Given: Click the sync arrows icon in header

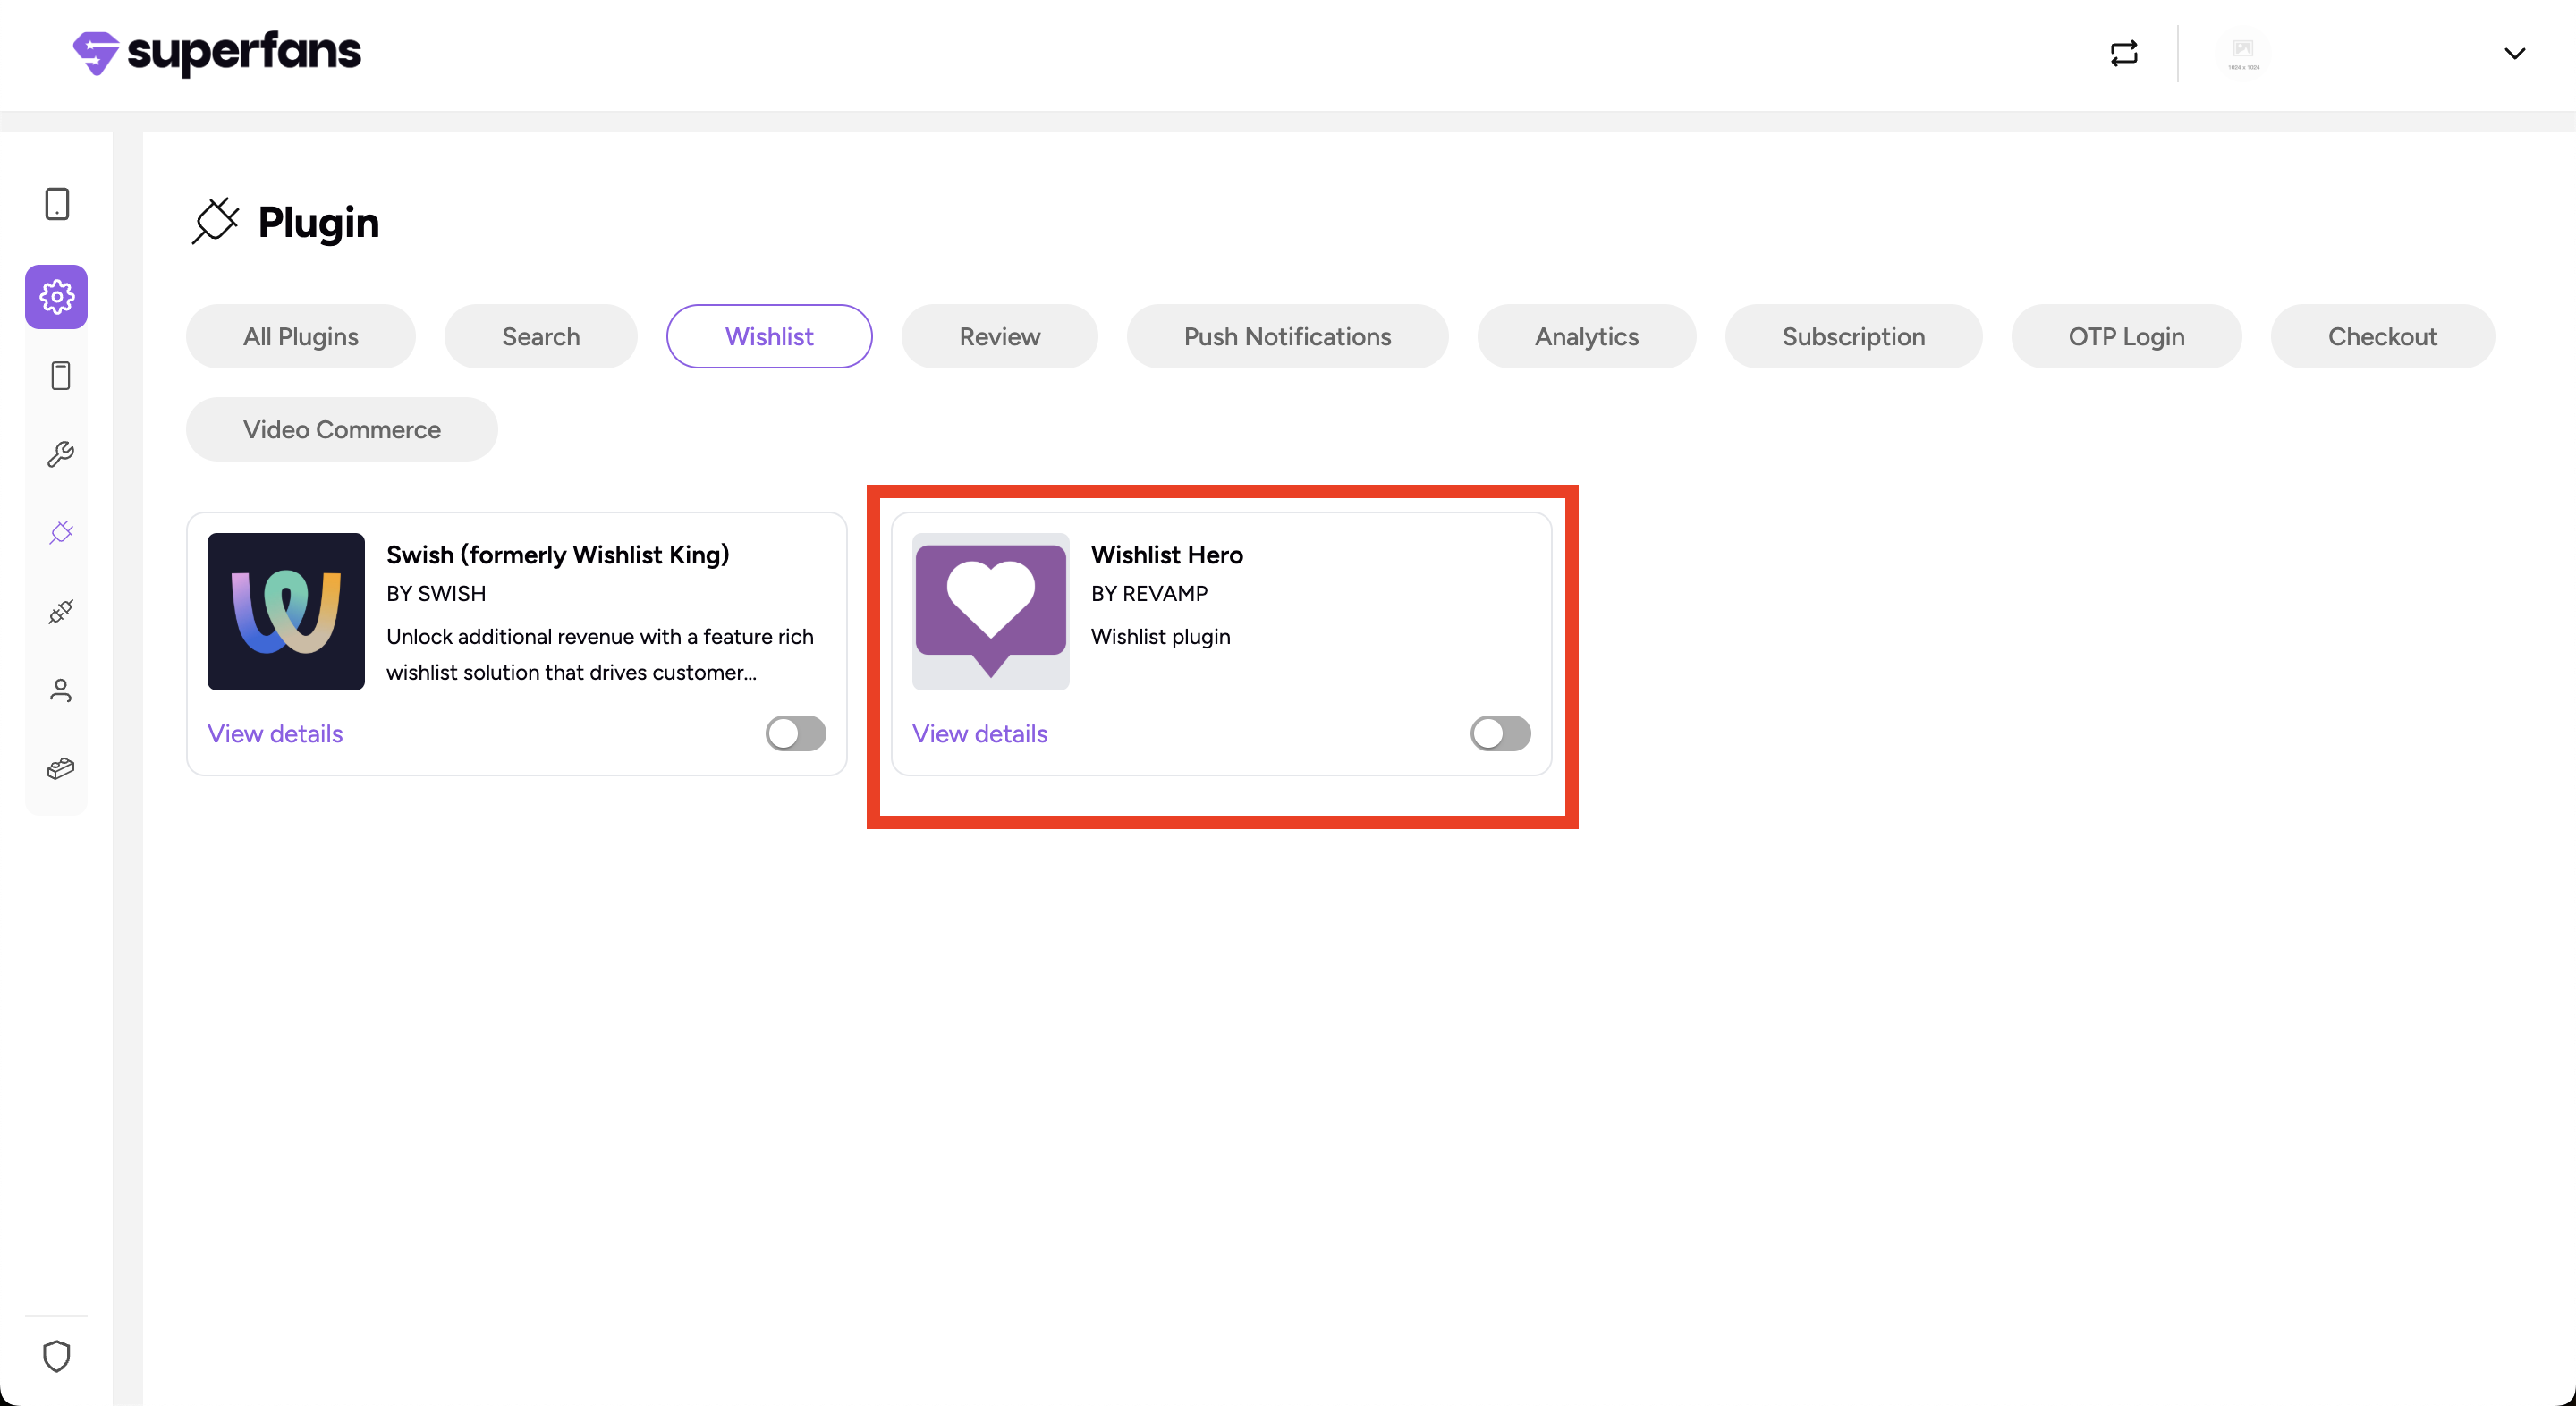Looking at the screenshot, I should tap(2124, 53).
